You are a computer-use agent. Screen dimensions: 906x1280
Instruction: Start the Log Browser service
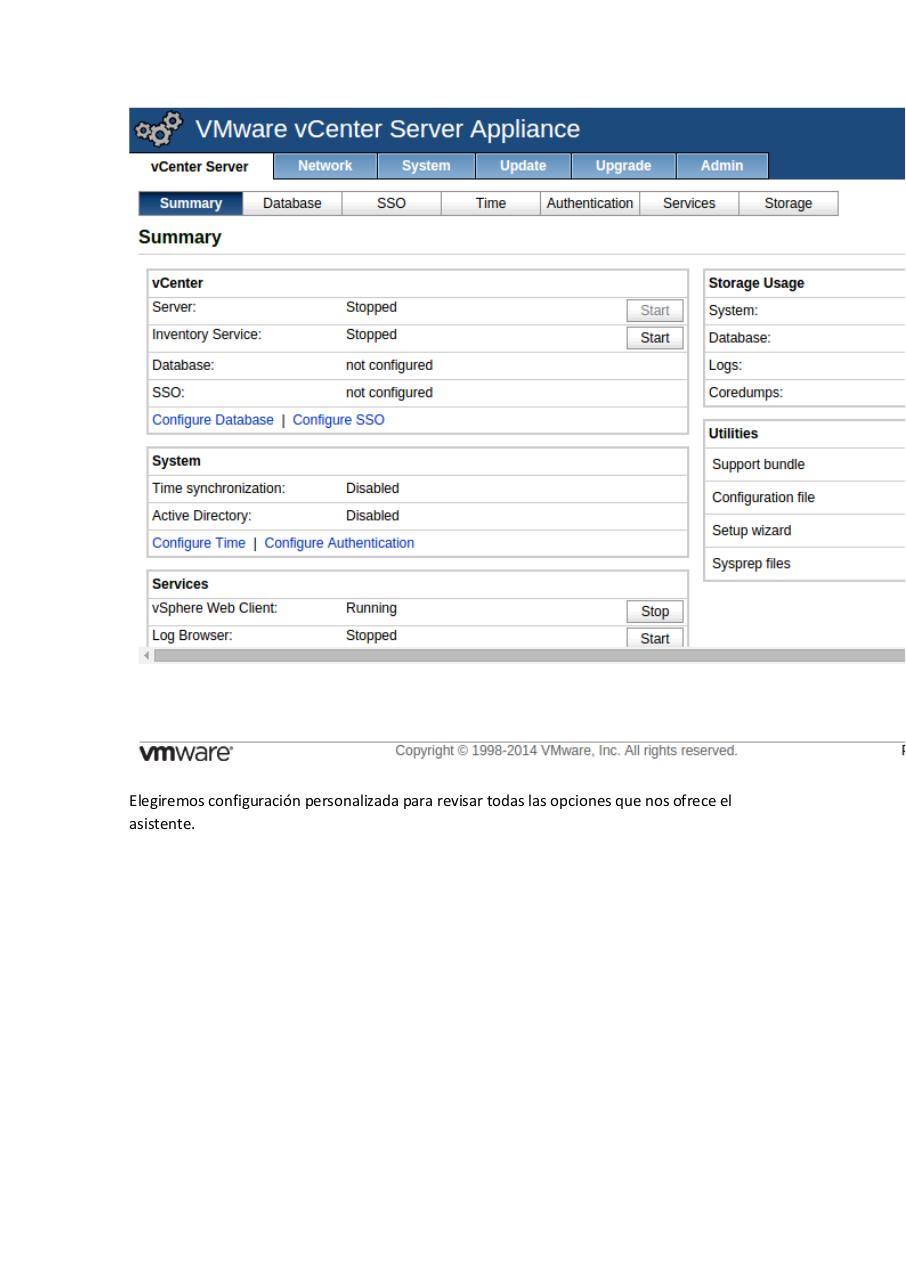[654, 638]
